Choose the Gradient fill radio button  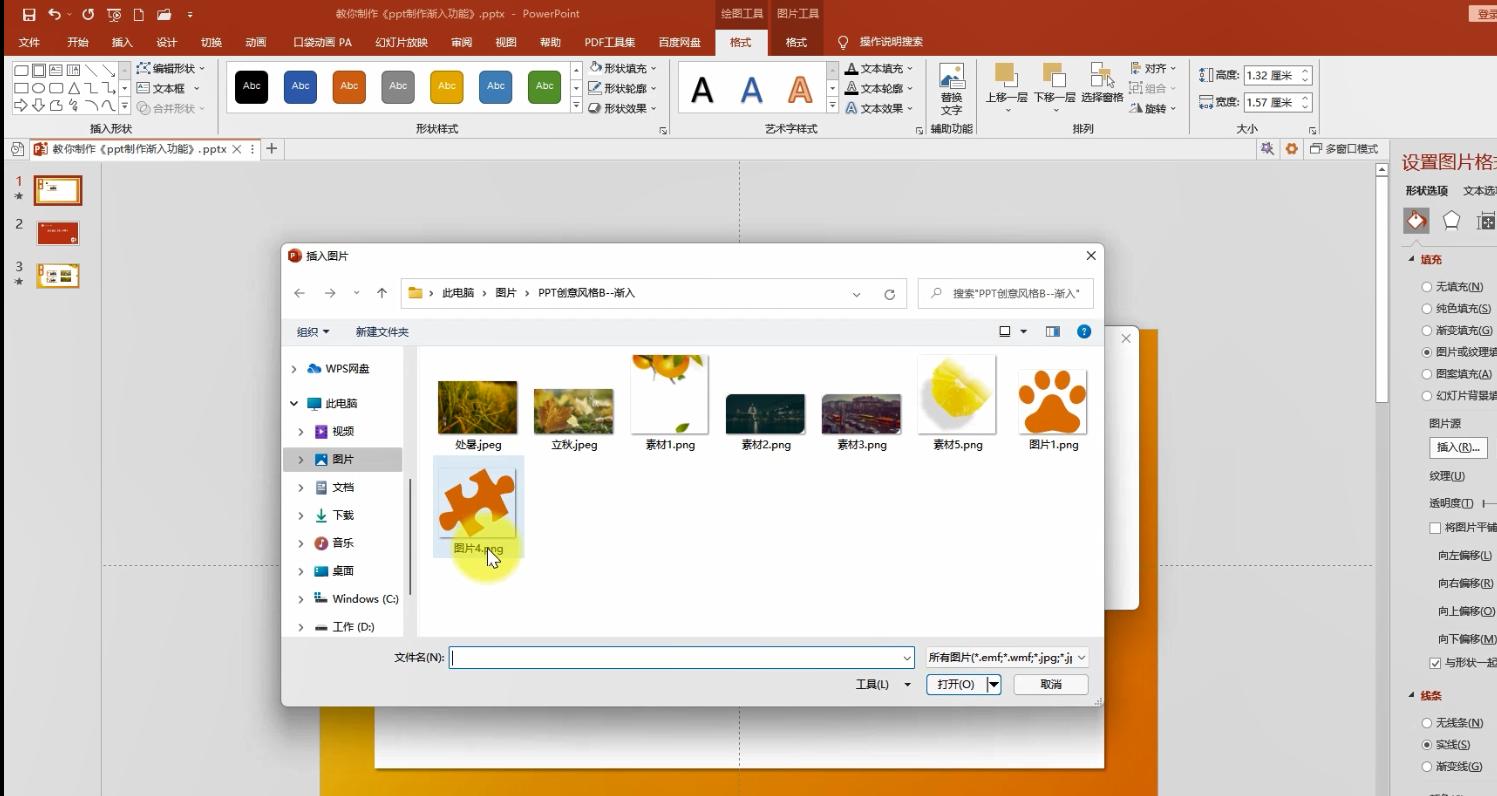tap(1427, 331)
